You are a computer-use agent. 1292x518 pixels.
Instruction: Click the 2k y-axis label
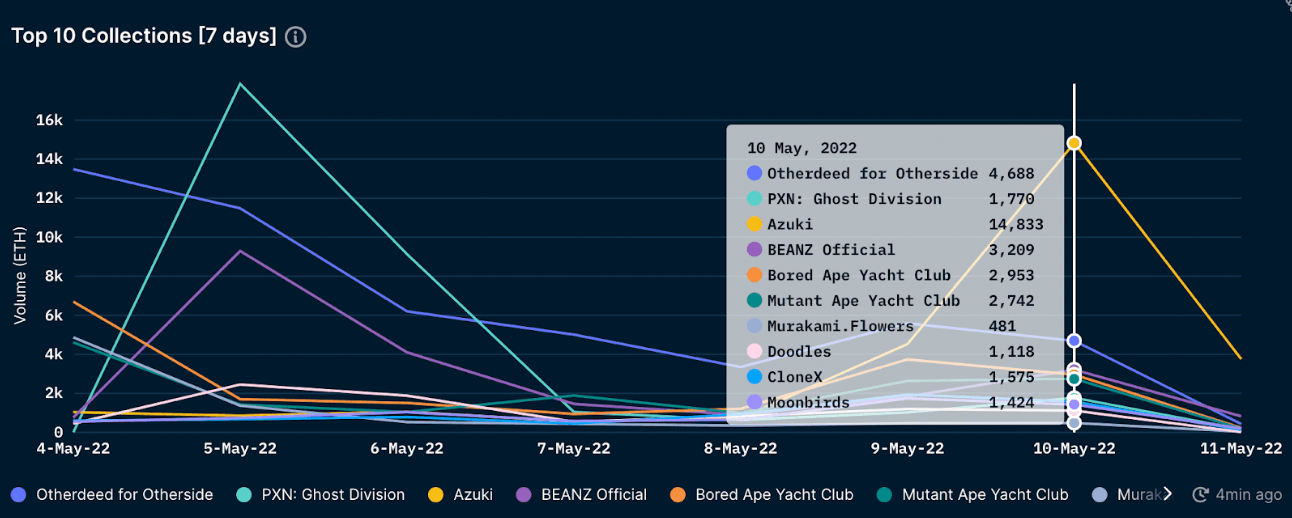click(54, 393)
